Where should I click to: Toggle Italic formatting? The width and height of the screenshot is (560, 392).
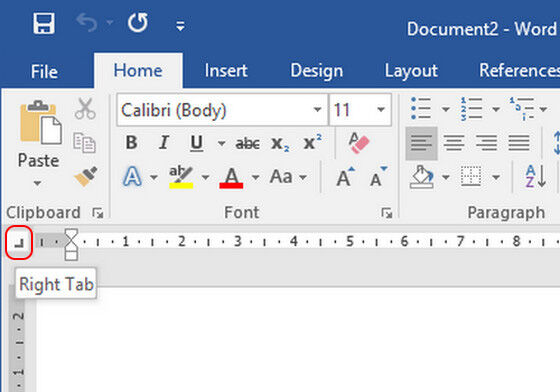click(x=164, y=143)
